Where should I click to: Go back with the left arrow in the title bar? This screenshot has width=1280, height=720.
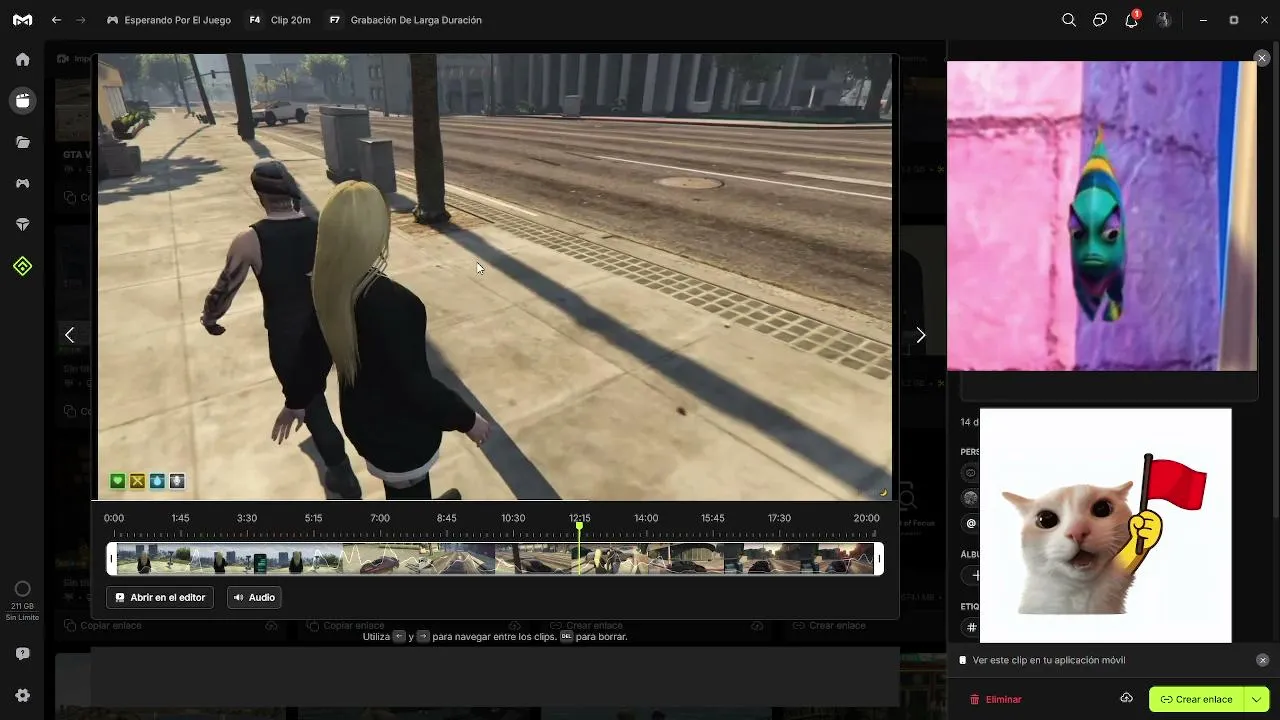pos(56,20)
